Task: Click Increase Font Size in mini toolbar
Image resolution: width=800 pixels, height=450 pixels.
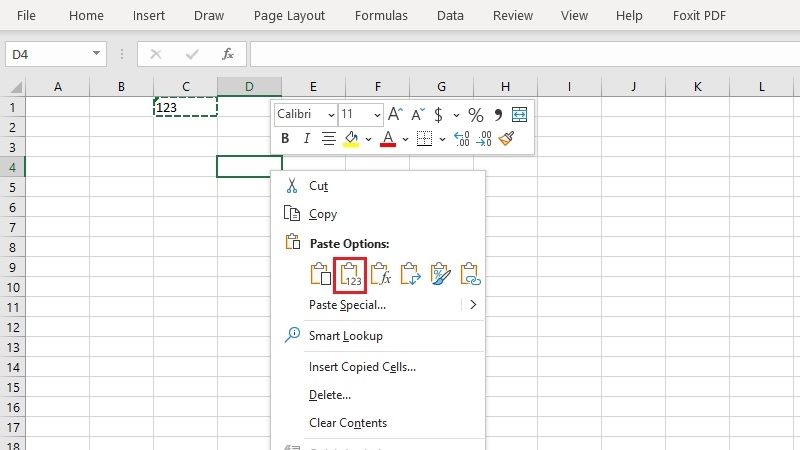Action: click(395, 114)
